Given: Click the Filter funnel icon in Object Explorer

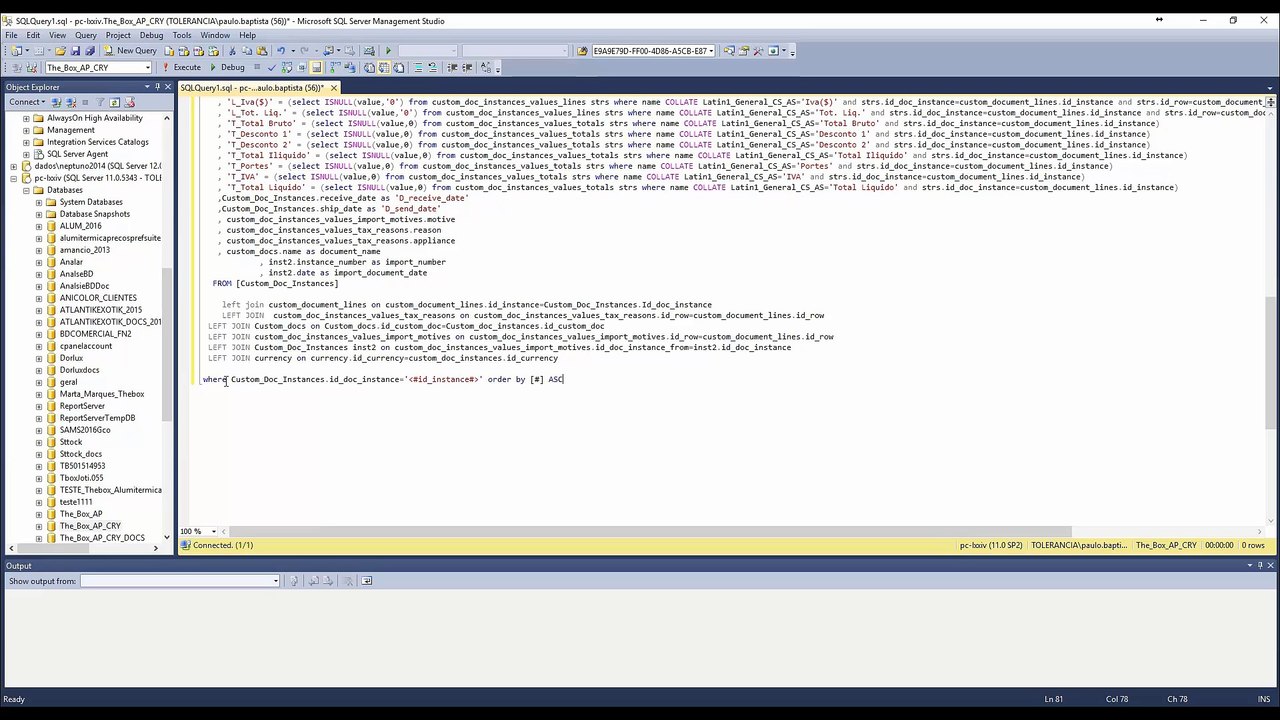Looking at the screenshot, I should (x=100, y=102).
